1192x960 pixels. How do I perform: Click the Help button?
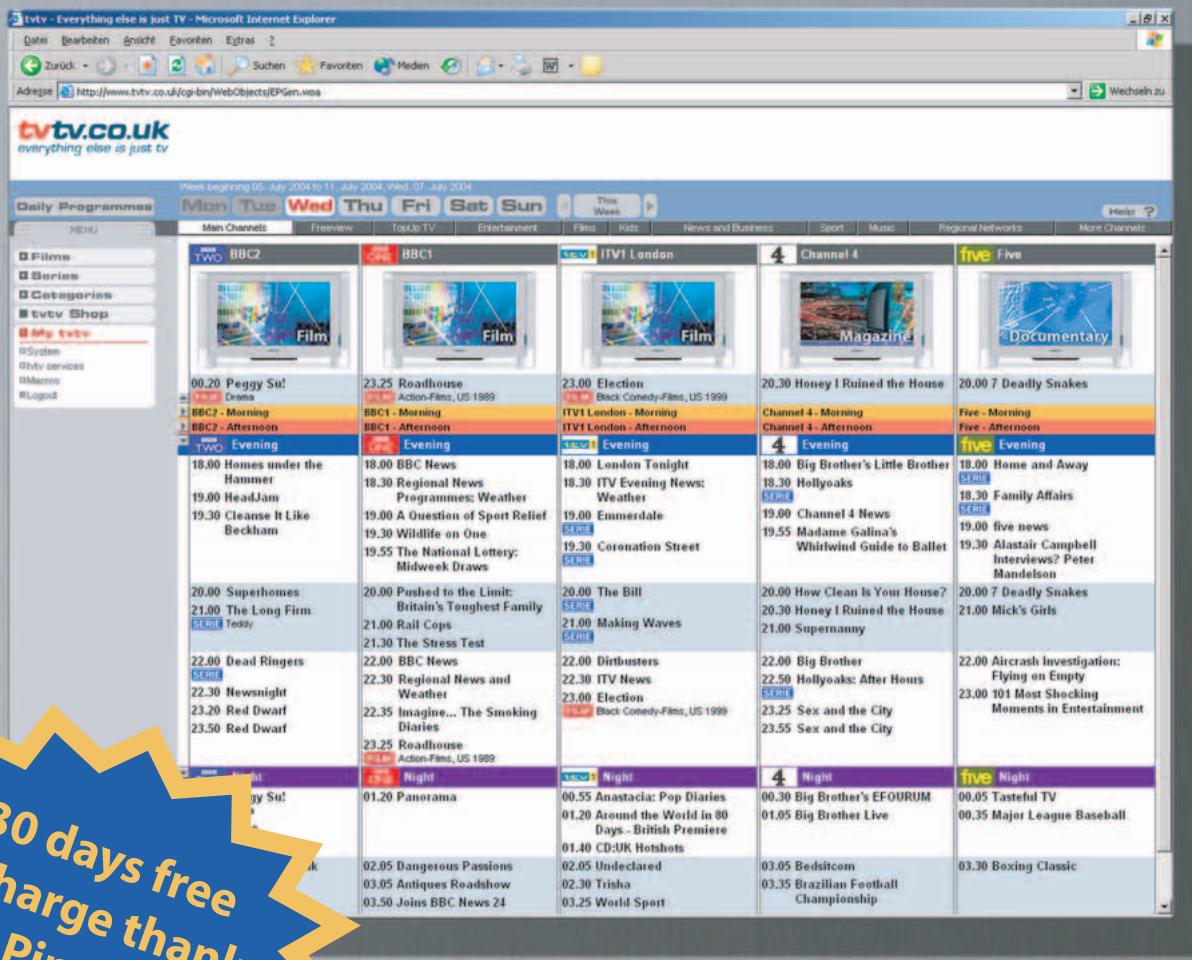(1129, 211)
